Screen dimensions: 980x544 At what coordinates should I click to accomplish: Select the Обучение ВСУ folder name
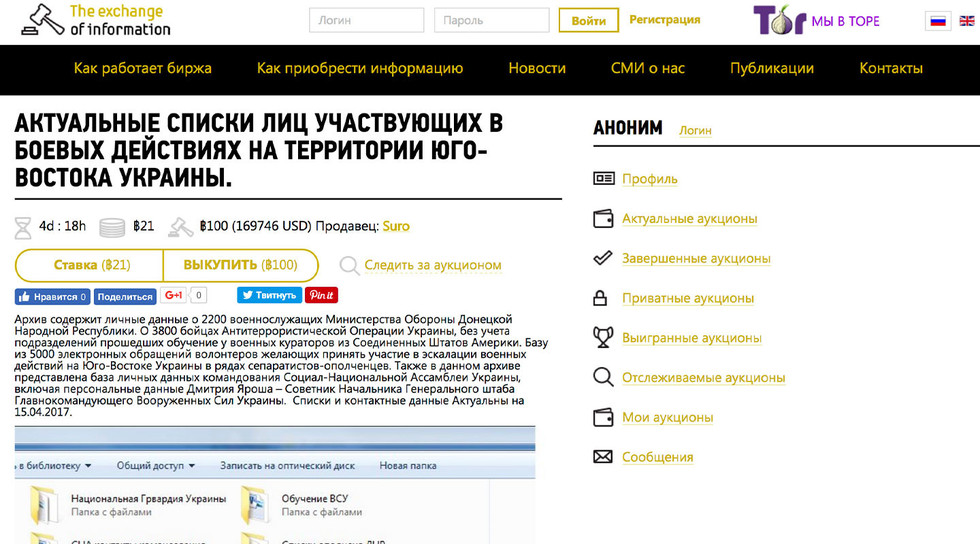click(x=314, y=499)
